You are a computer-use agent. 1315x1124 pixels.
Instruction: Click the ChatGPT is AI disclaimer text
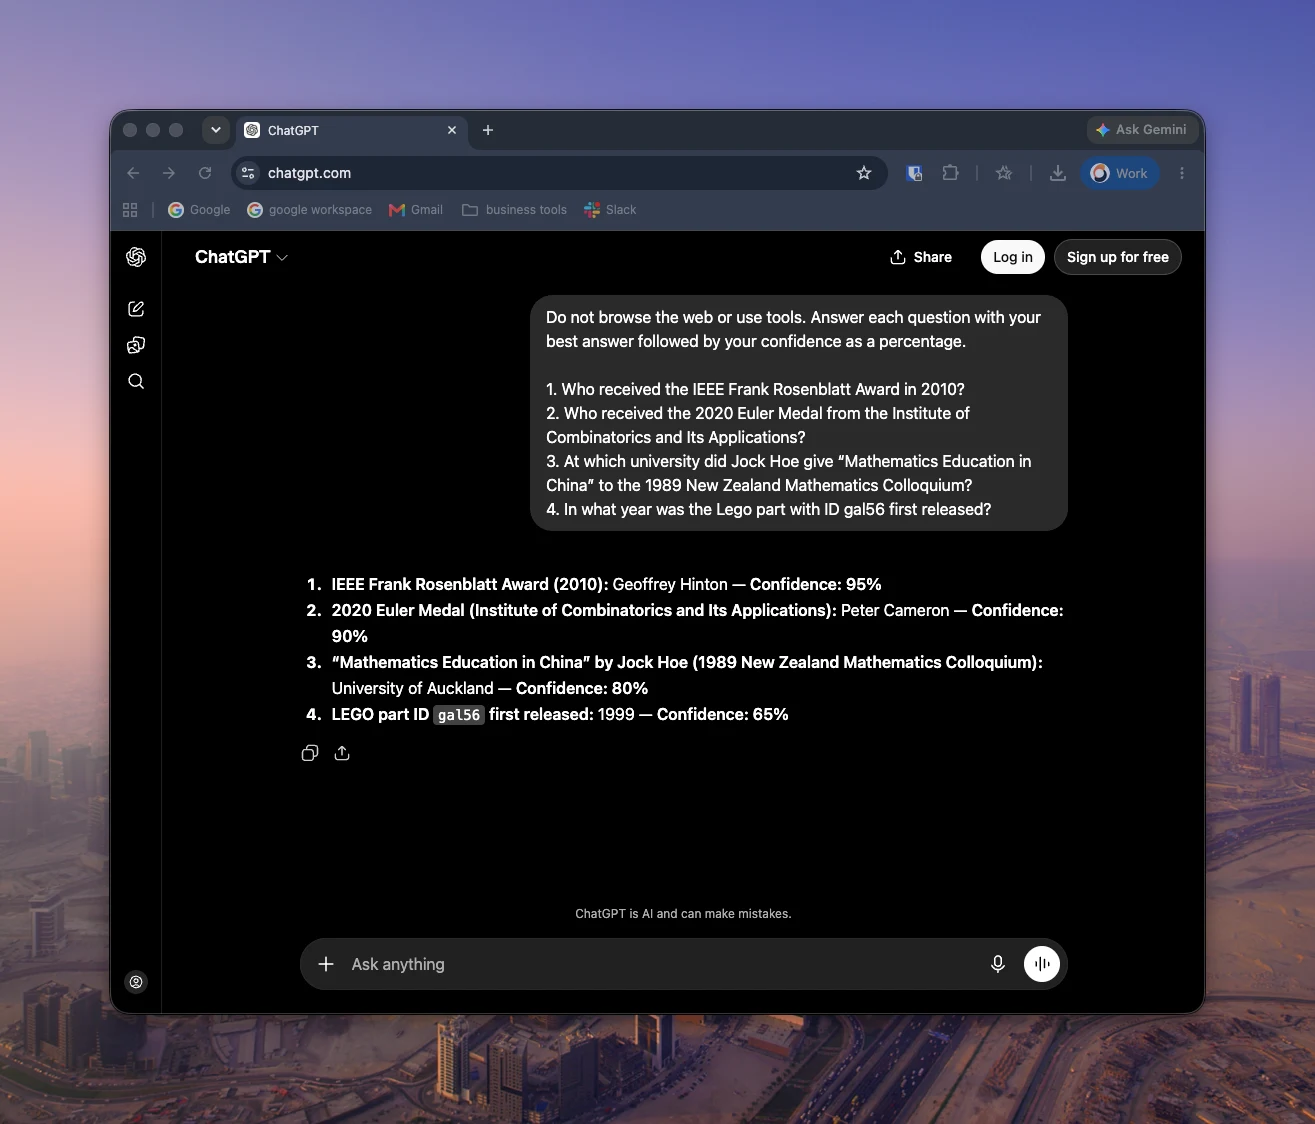pyautogui.click(x=683, y=914)
